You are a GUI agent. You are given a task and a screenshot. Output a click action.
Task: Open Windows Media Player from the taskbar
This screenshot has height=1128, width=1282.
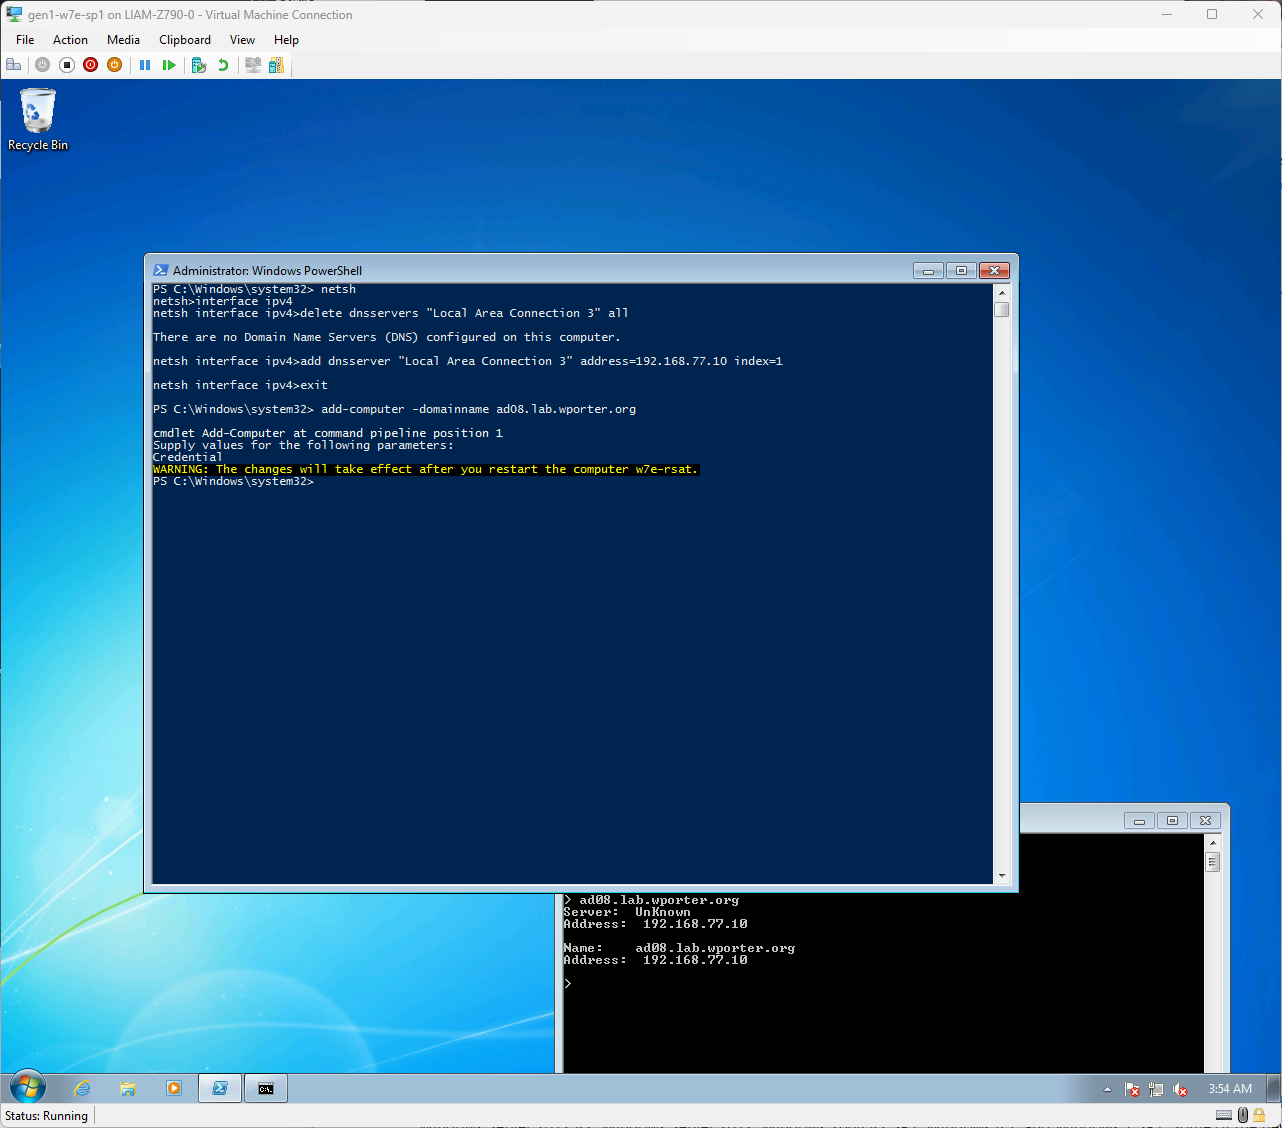coord(174,1088)
